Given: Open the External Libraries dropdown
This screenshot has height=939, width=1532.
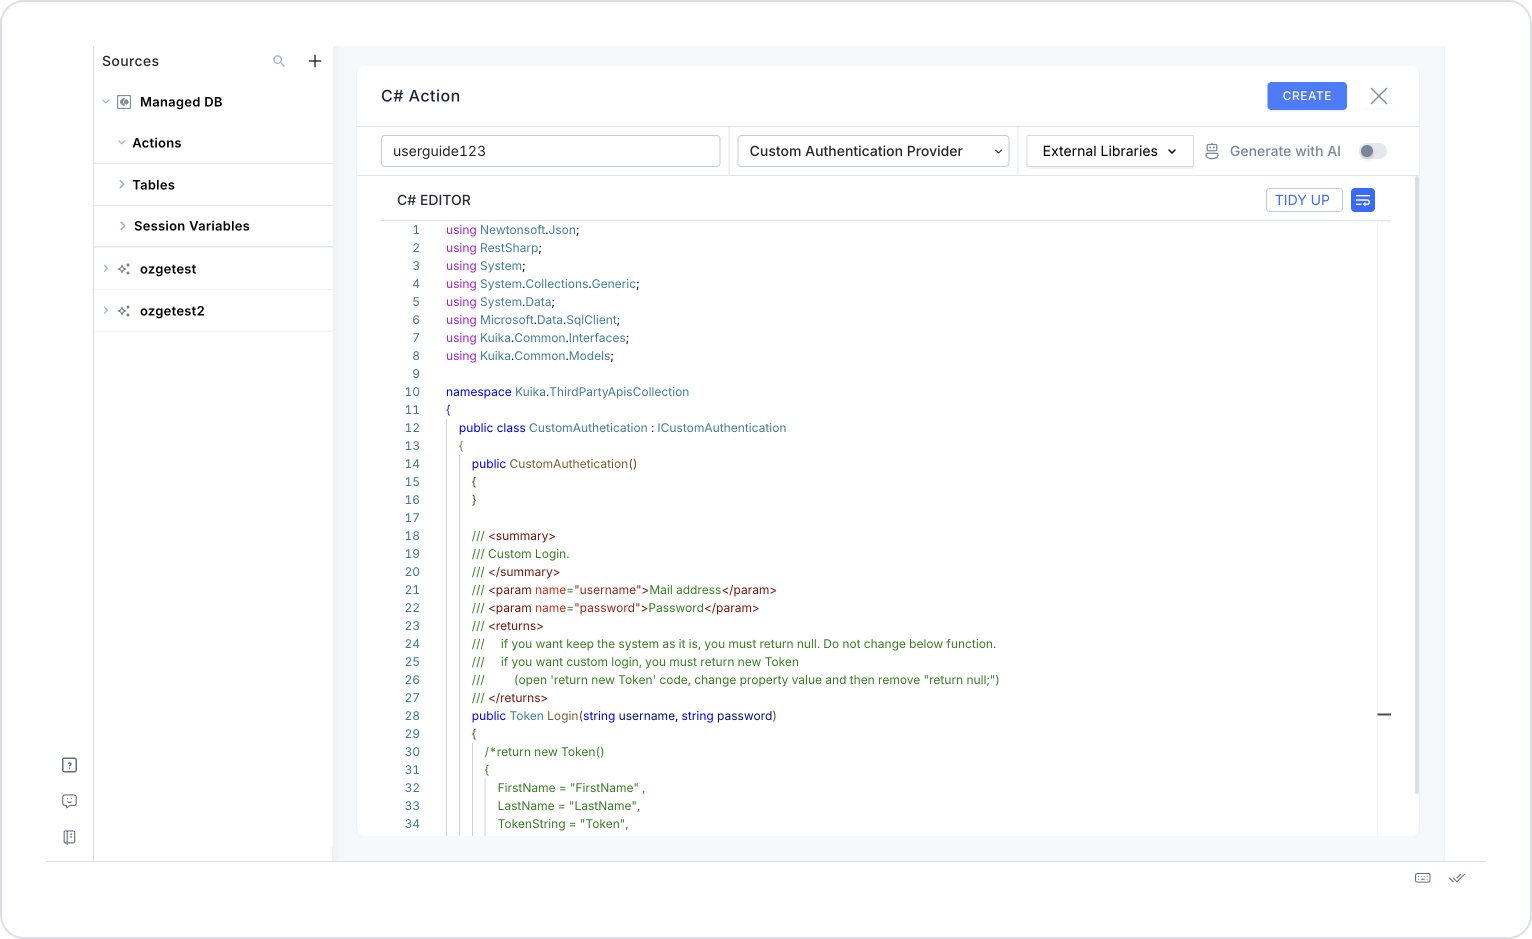Looking at the screenshot, I should click(x=1110, y=151).
